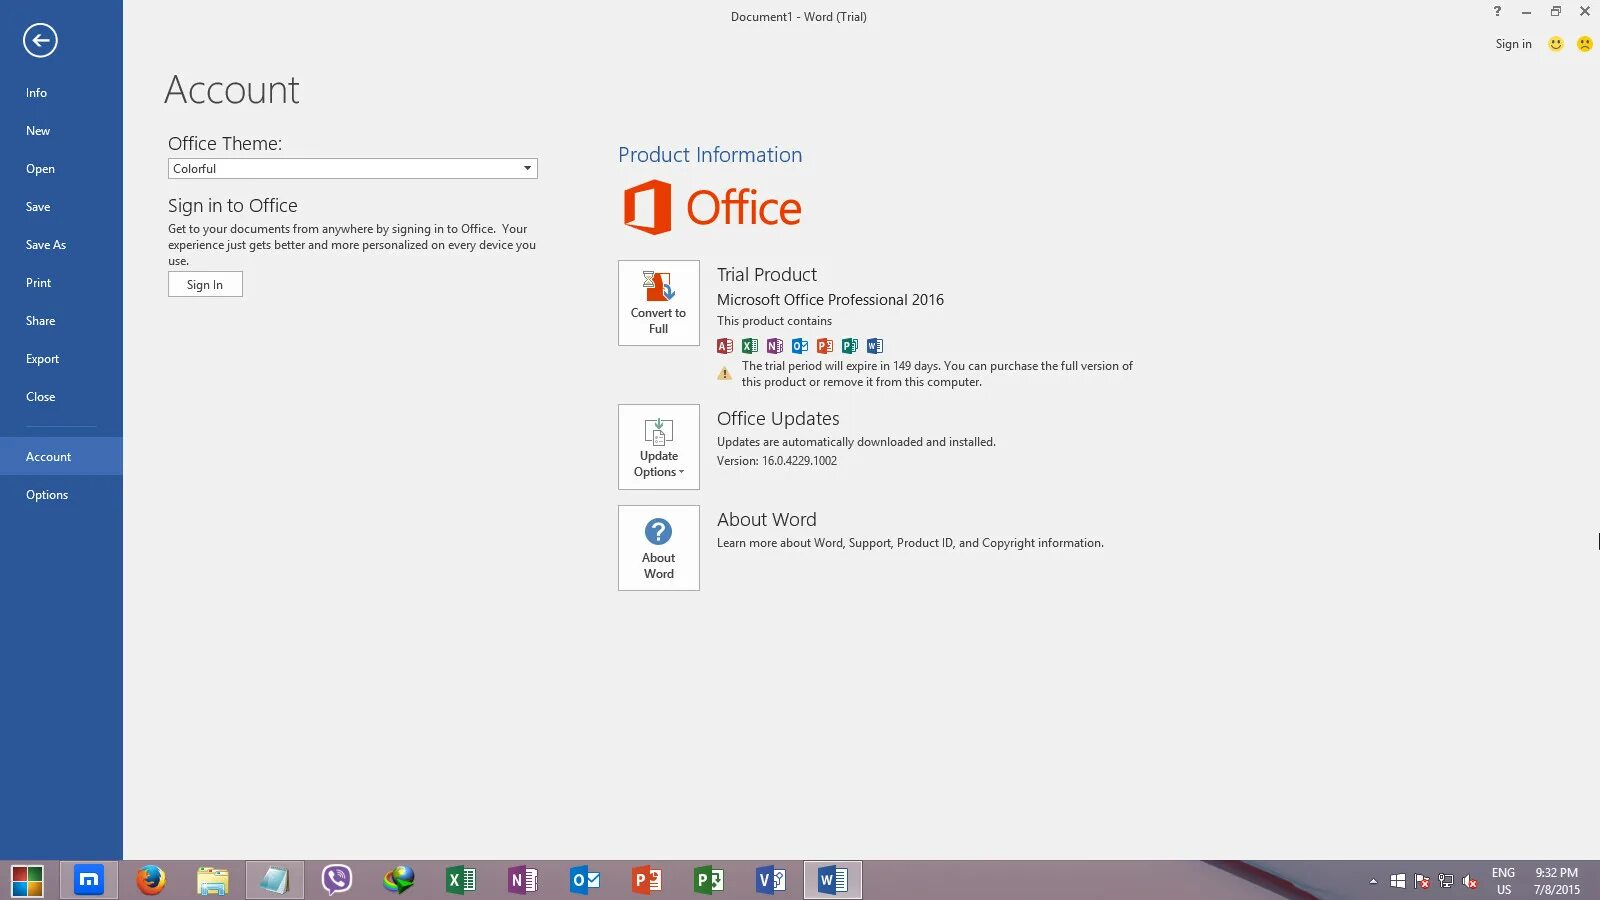Go to the Print tab
The height and width of the screenshot is (900, 1600).
(x=61, y=283)
